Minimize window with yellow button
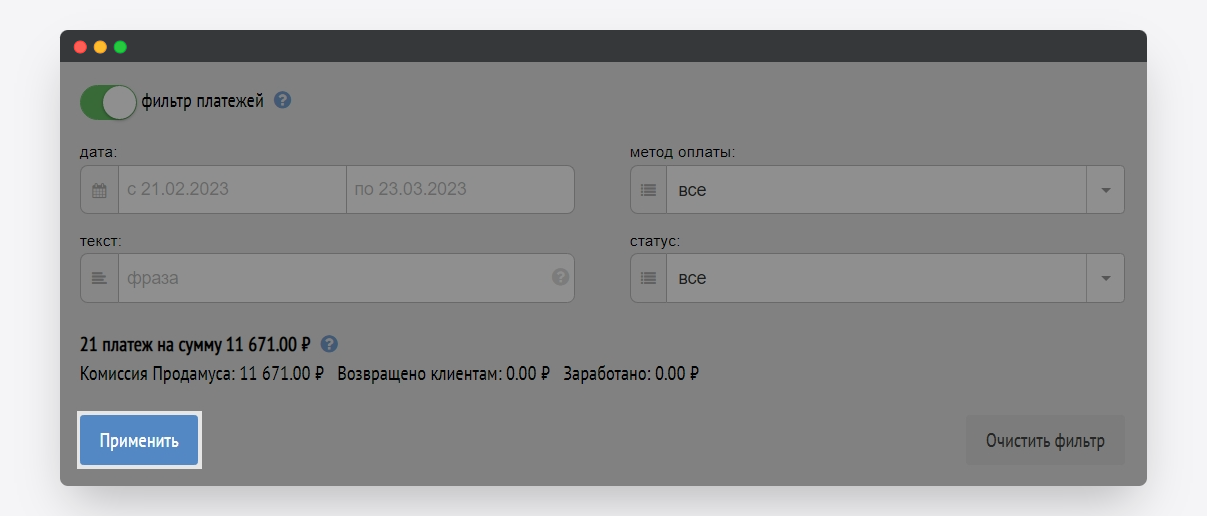 click(100, 47)
